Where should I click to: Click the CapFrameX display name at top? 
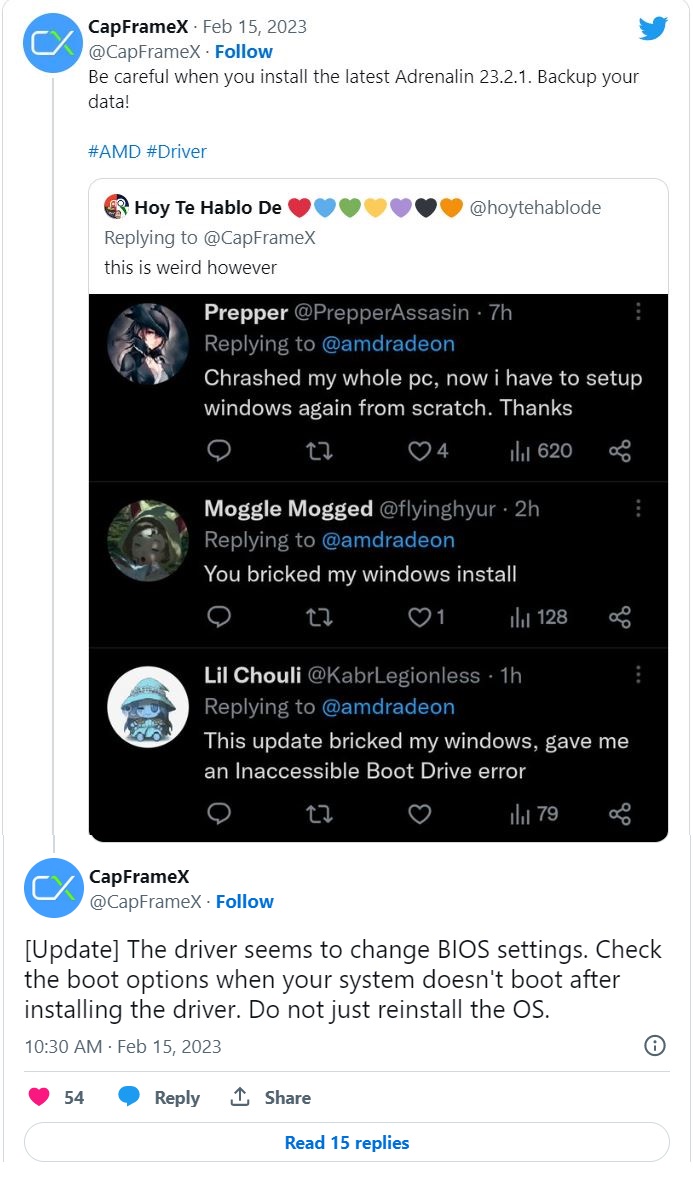(x=138, y=27)
